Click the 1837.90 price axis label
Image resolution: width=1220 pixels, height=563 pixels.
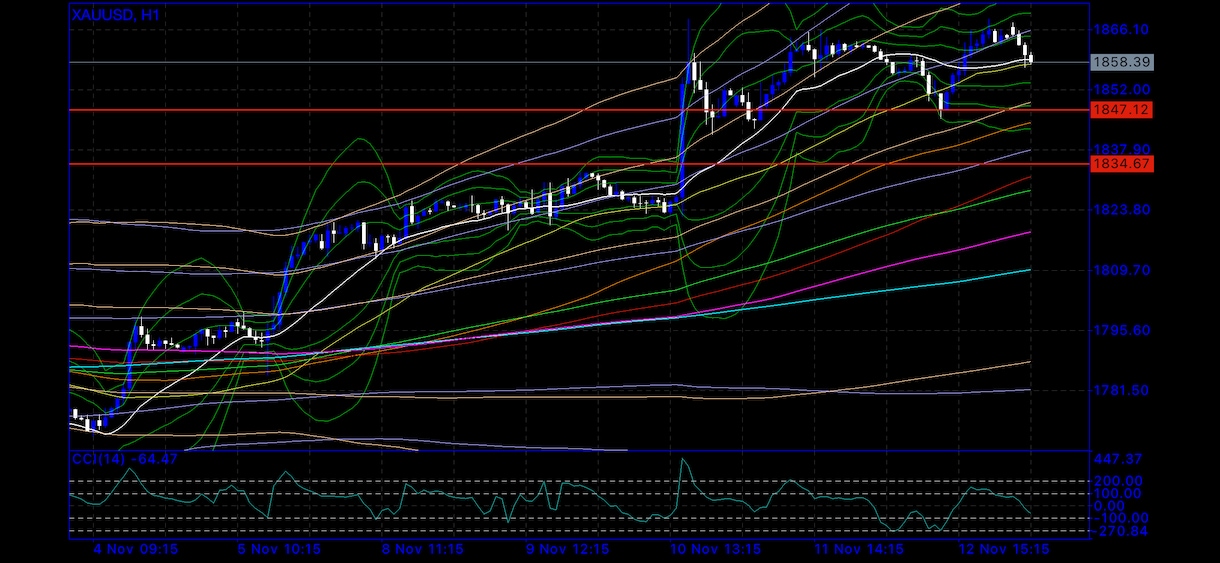(x=1120, y=148)
